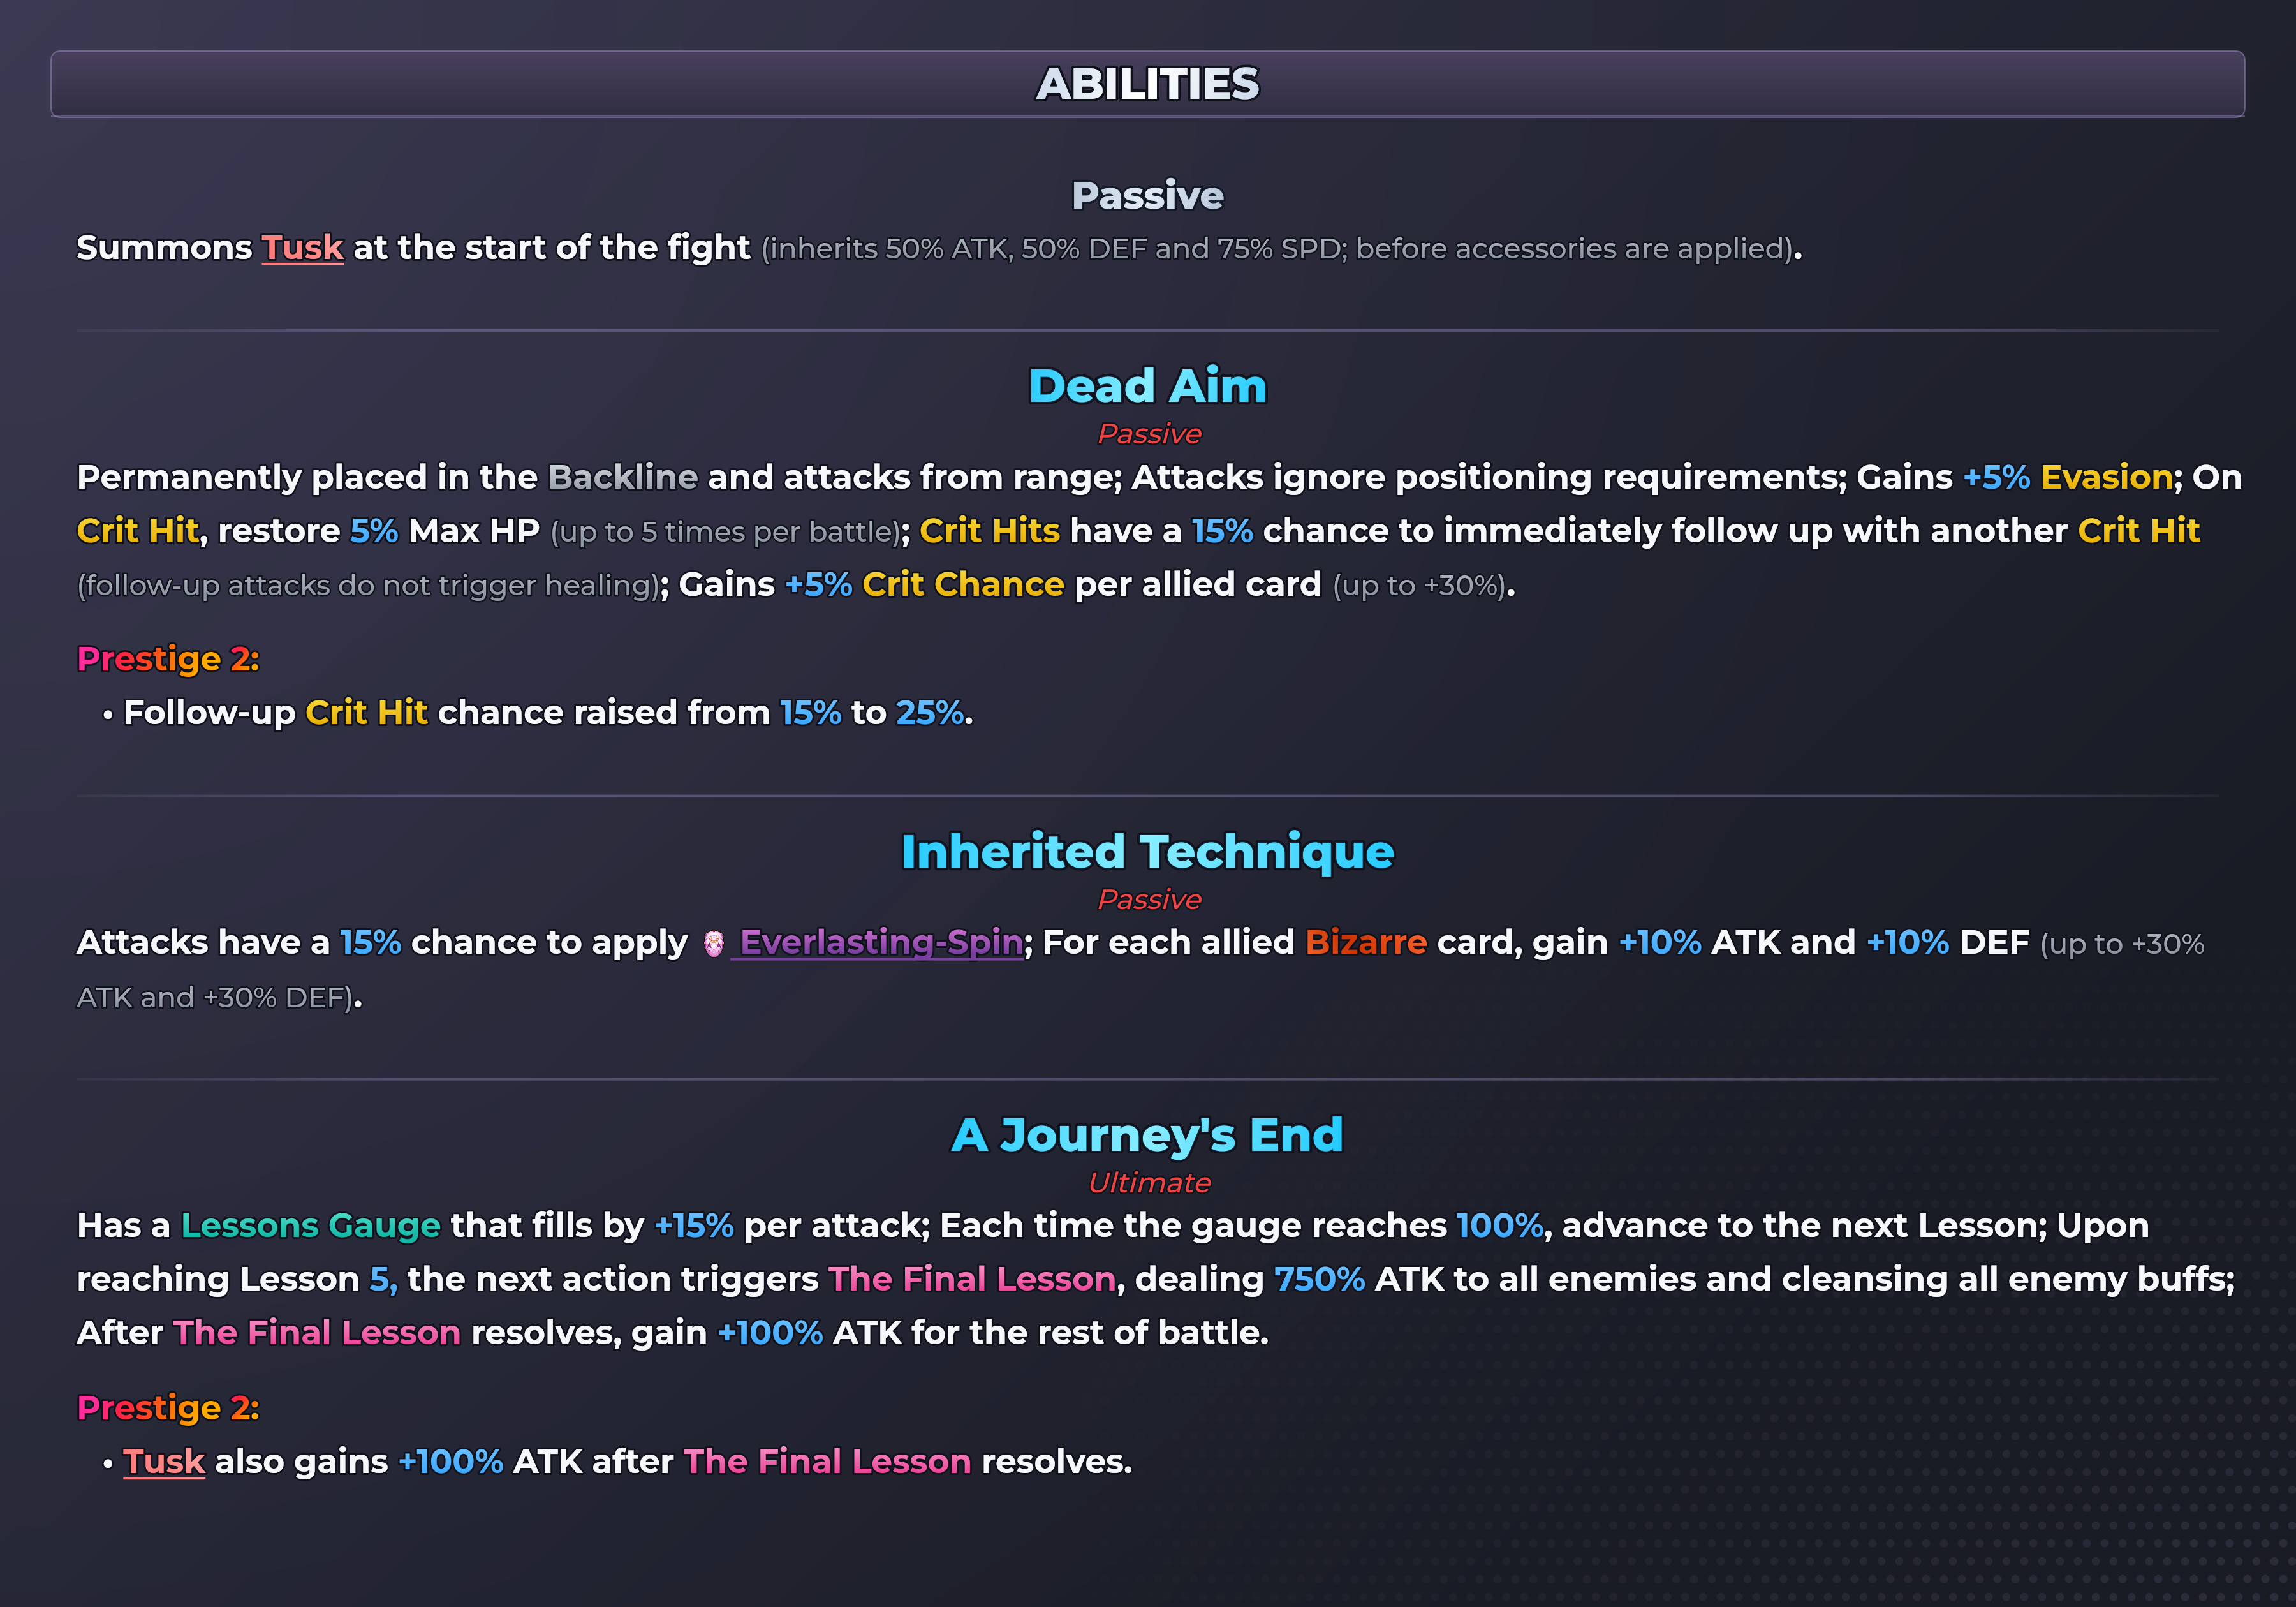Screen dimensions: 2296x1607
Task: Click the Bizarre keyword in Inherited Technique
Action: [1366, 942]
